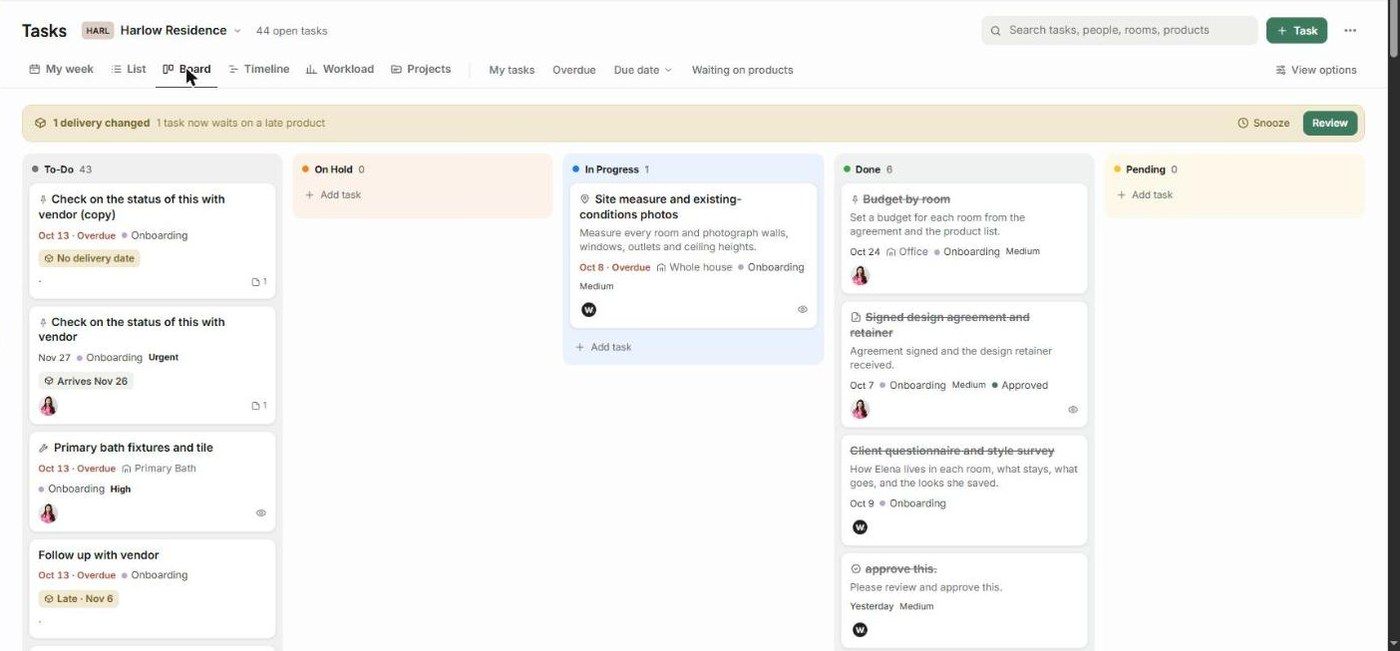Open the Workload tab
This screenshot has width=1400, height=651.
[x=340, y=69]
